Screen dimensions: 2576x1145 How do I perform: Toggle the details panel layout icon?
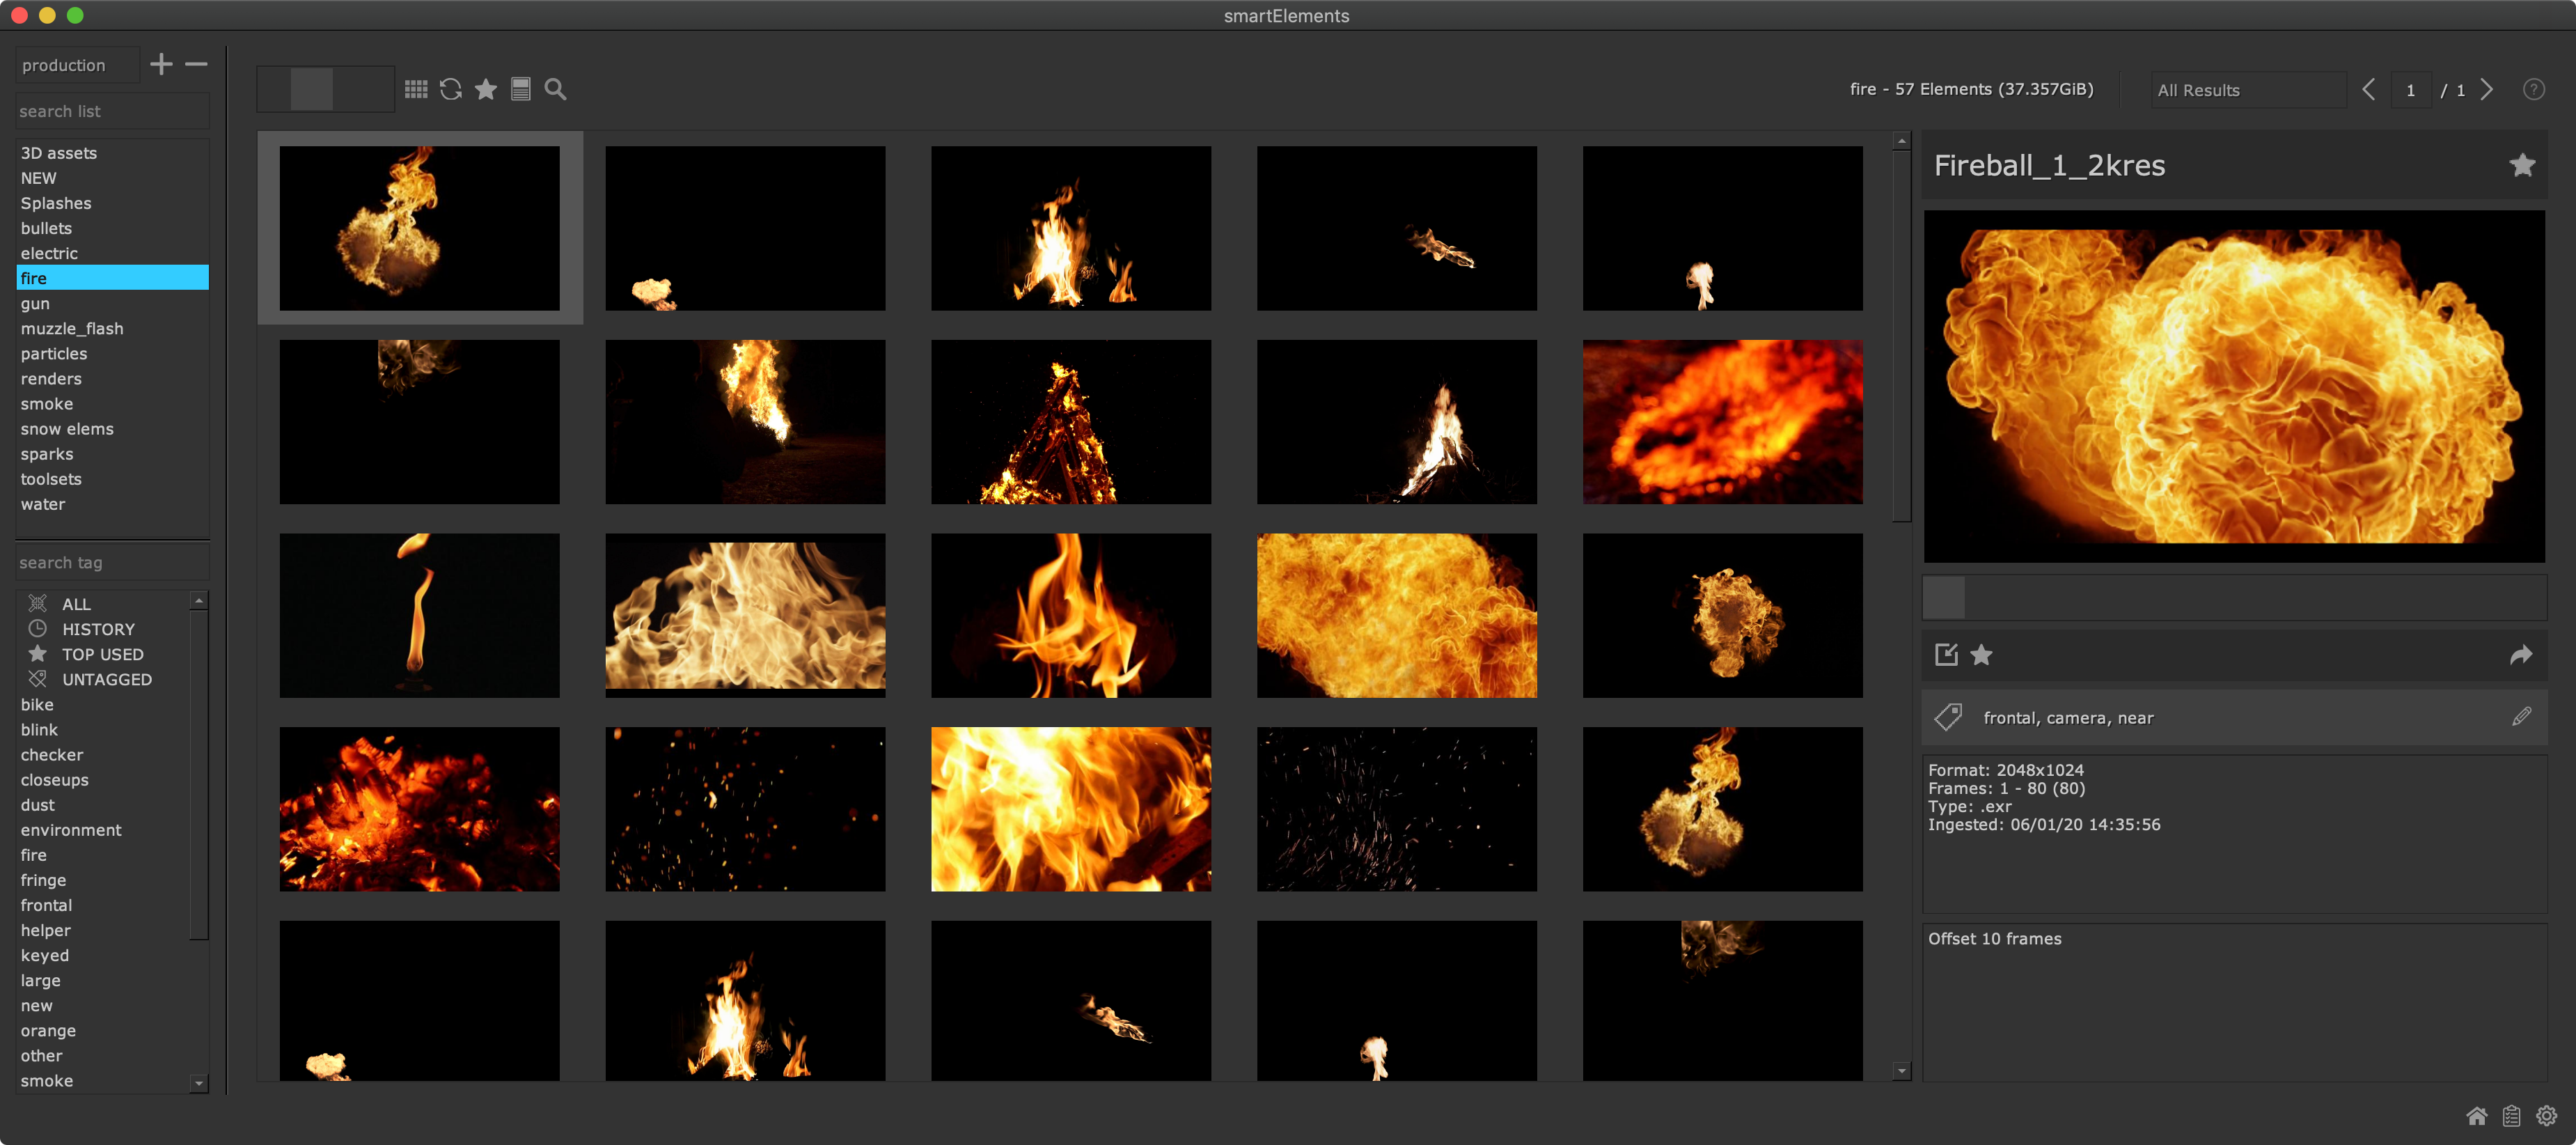(520, 89)
